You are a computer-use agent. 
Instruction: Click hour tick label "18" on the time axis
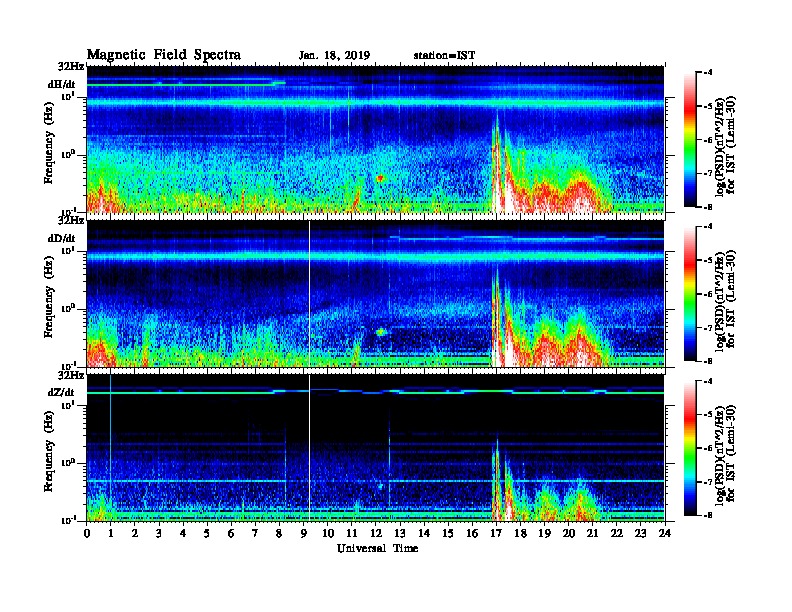coord(520,534)
